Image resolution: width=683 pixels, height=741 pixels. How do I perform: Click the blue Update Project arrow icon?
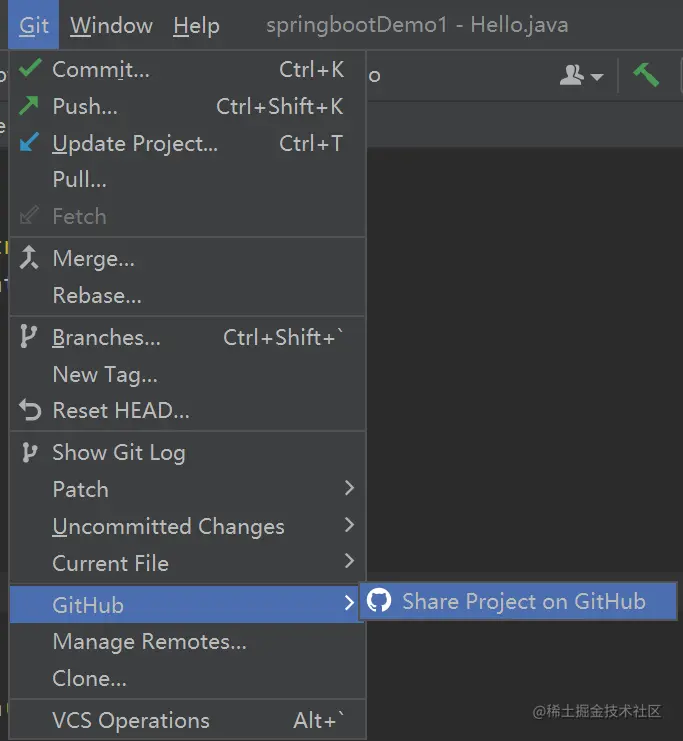point(30,143)
